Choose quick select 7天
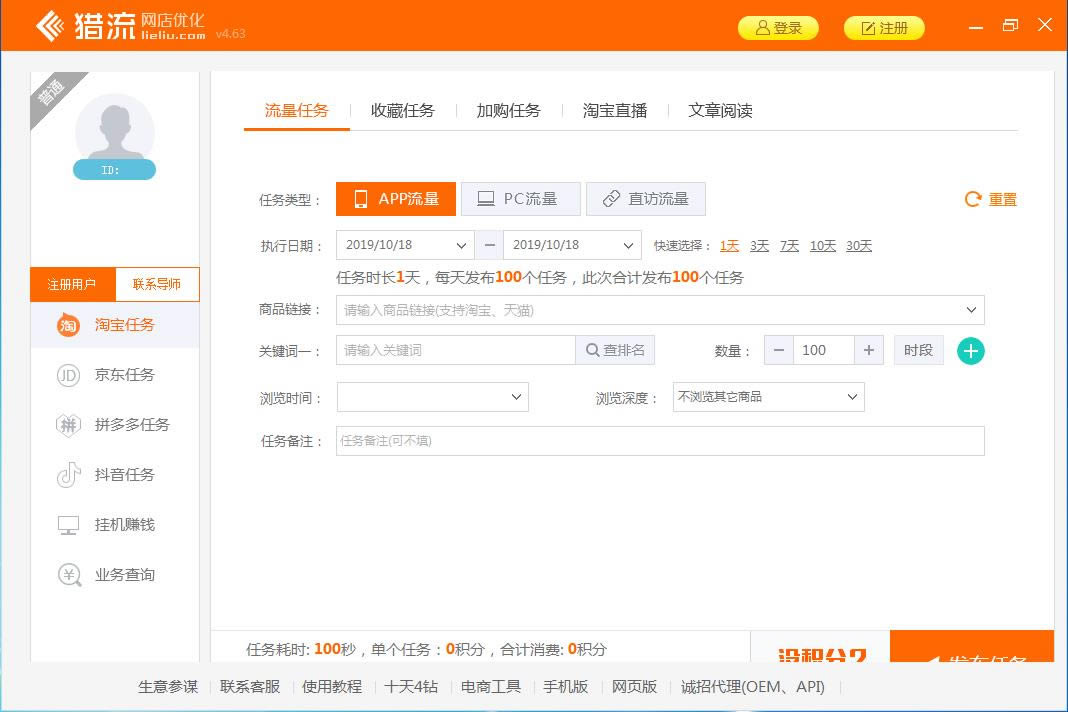This screenshot has width=1068, height=712. click(x=789, y=245)
